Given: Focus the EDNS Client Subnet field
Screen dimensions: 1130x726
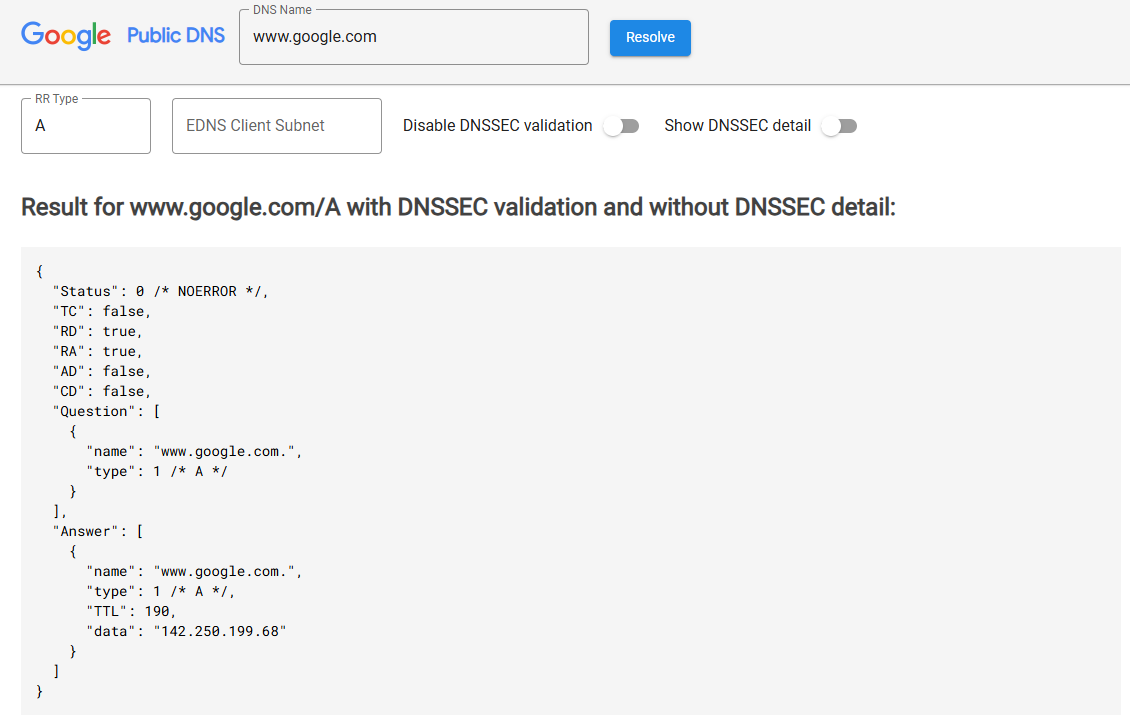Looking at the screenshot, I should coord(277,125).
